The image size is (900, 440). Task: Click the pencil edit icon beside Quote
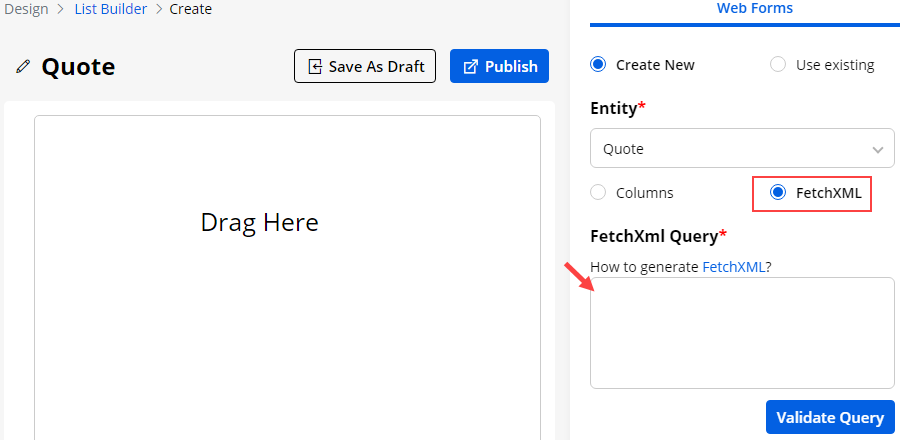[23, 67]
